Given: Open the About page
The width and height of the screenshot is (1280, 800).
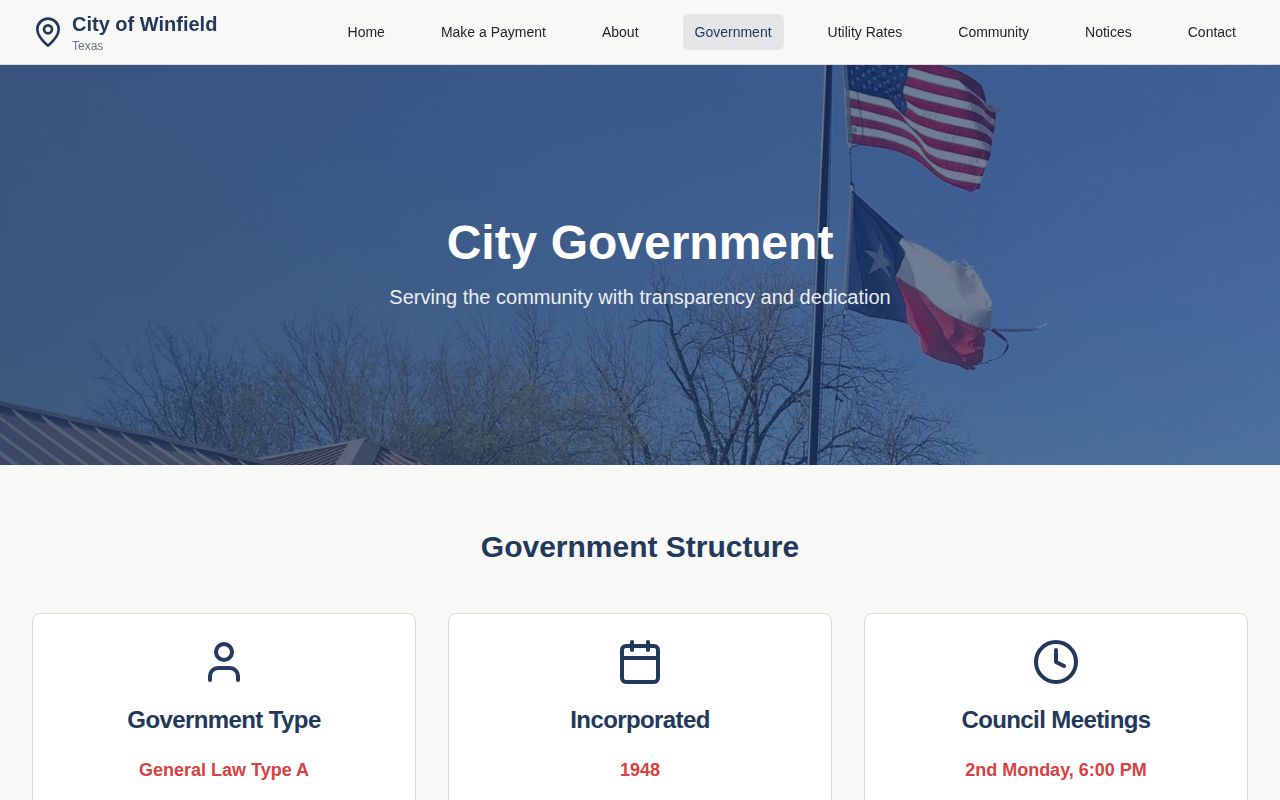Looking at the screenshot, I should 620,32.
